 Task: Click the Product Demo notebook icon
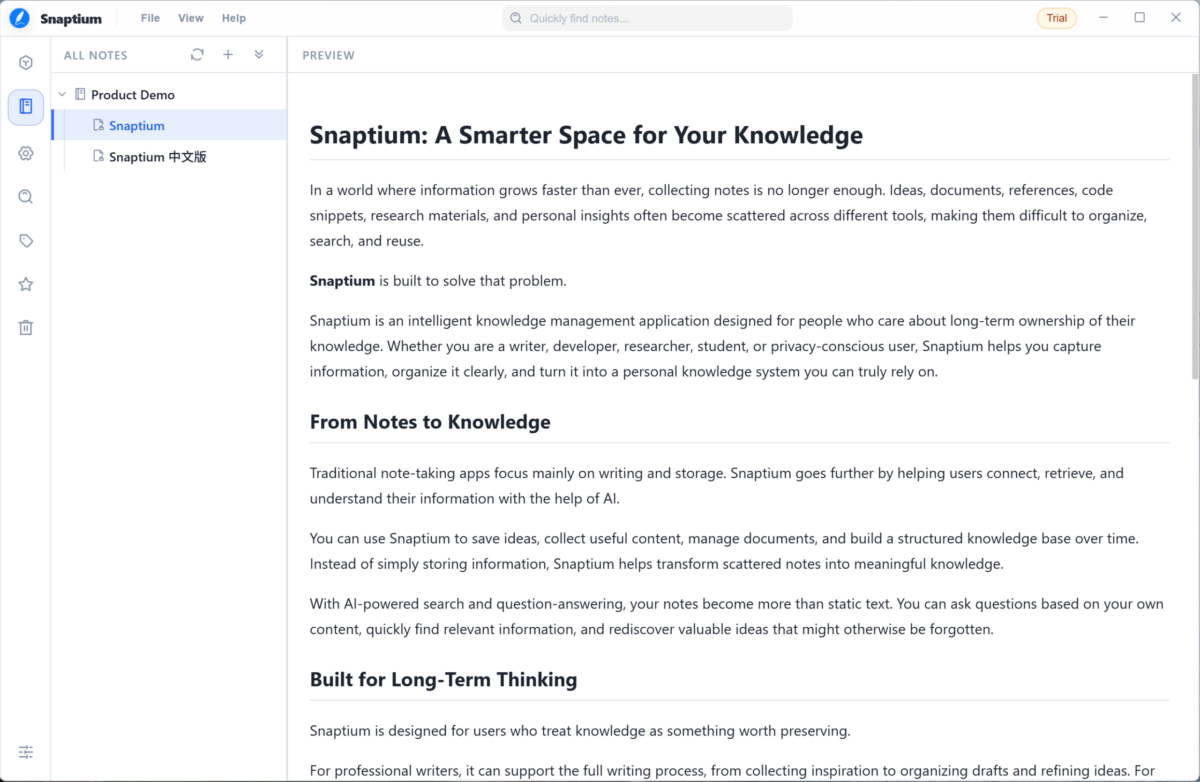80,95
